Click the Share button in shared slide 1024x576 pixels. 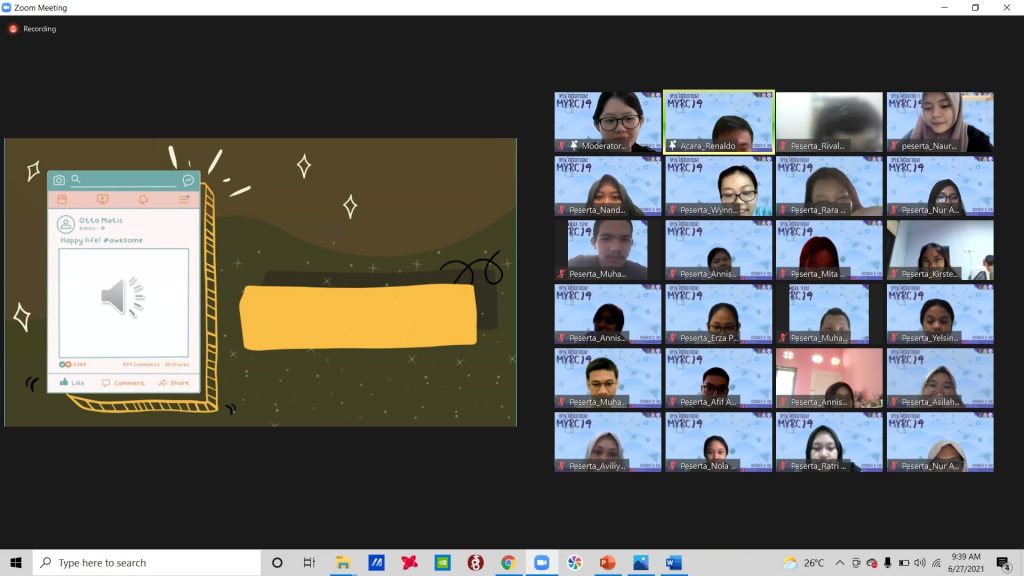click(x=174, y=383)
